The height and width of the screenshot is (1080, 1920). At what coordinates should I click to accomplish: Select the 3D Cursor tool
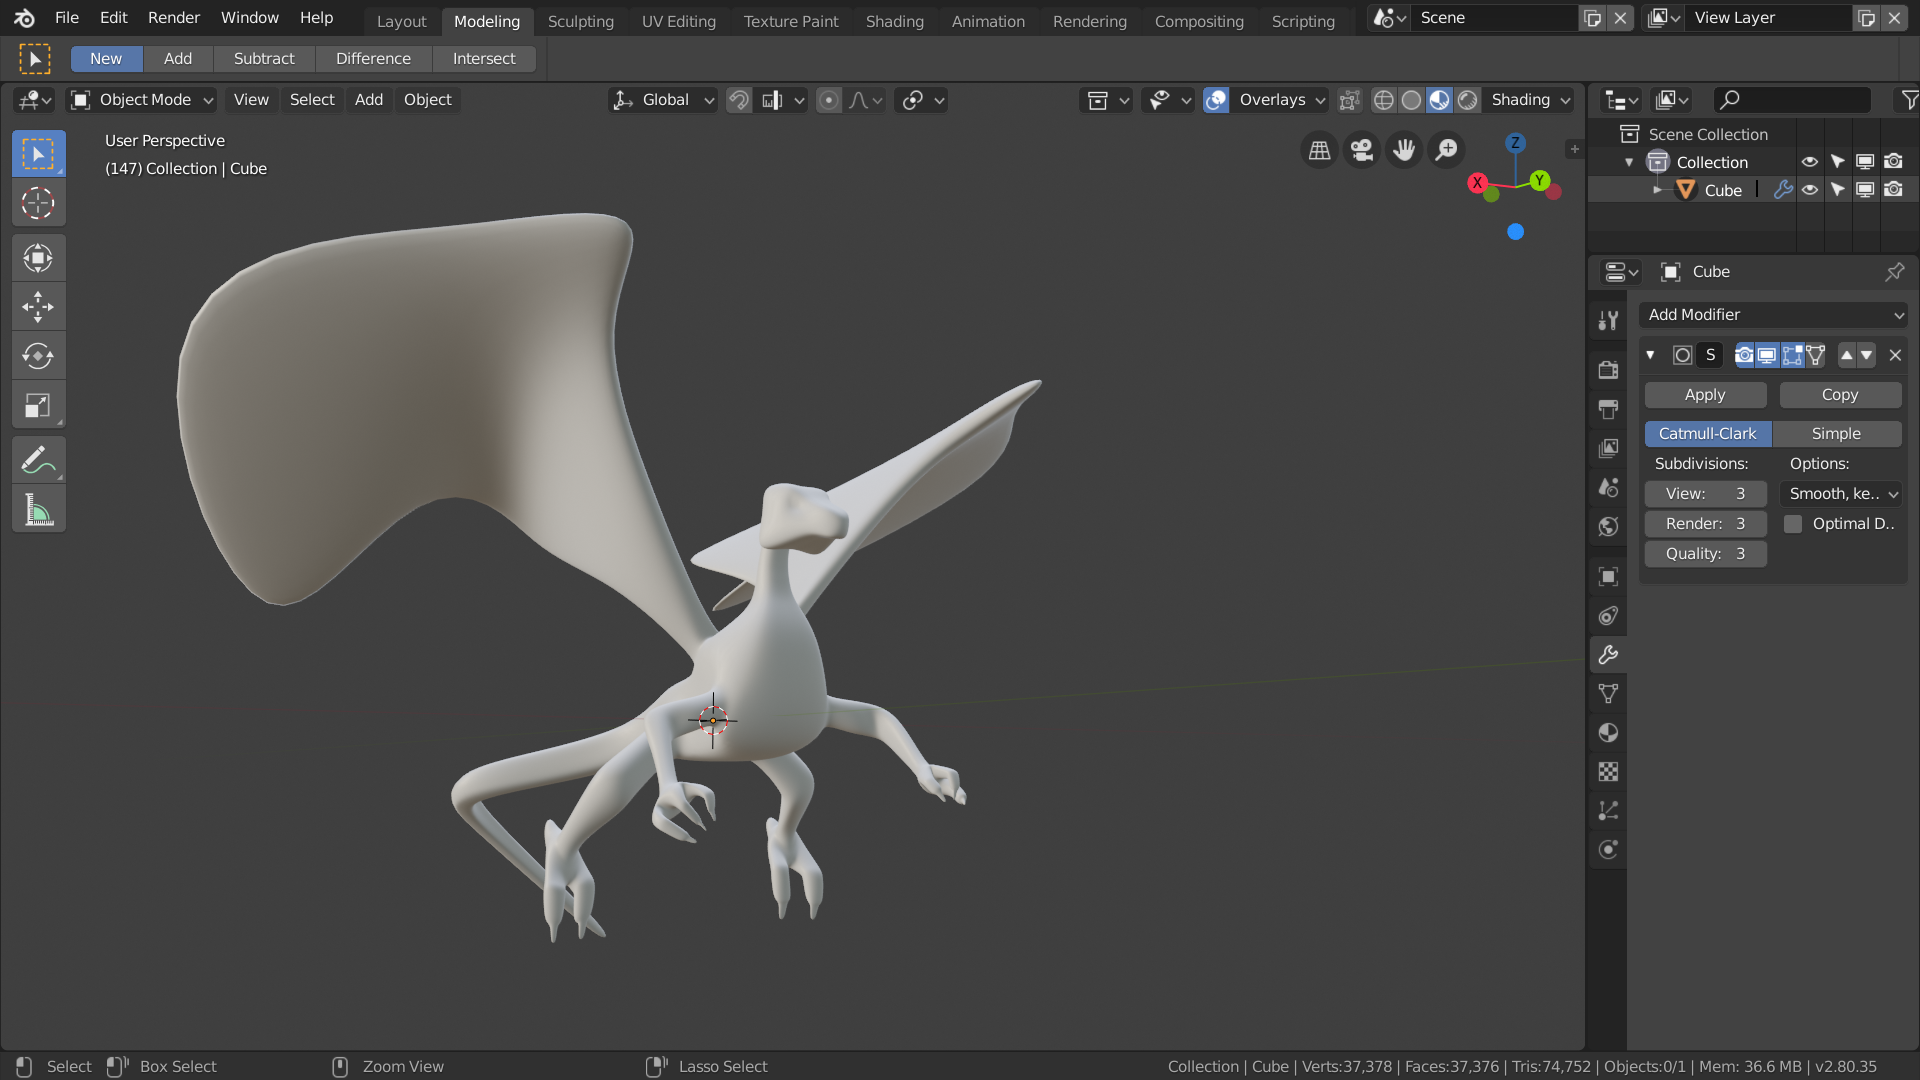click(x=38, y=203)
